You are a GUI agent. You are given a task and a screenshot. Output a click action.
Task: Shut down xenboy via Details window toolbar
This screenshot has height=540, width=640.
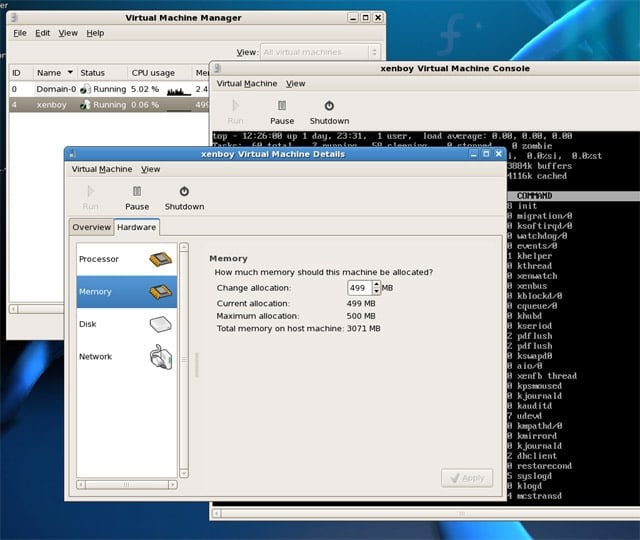click(184, 198)
